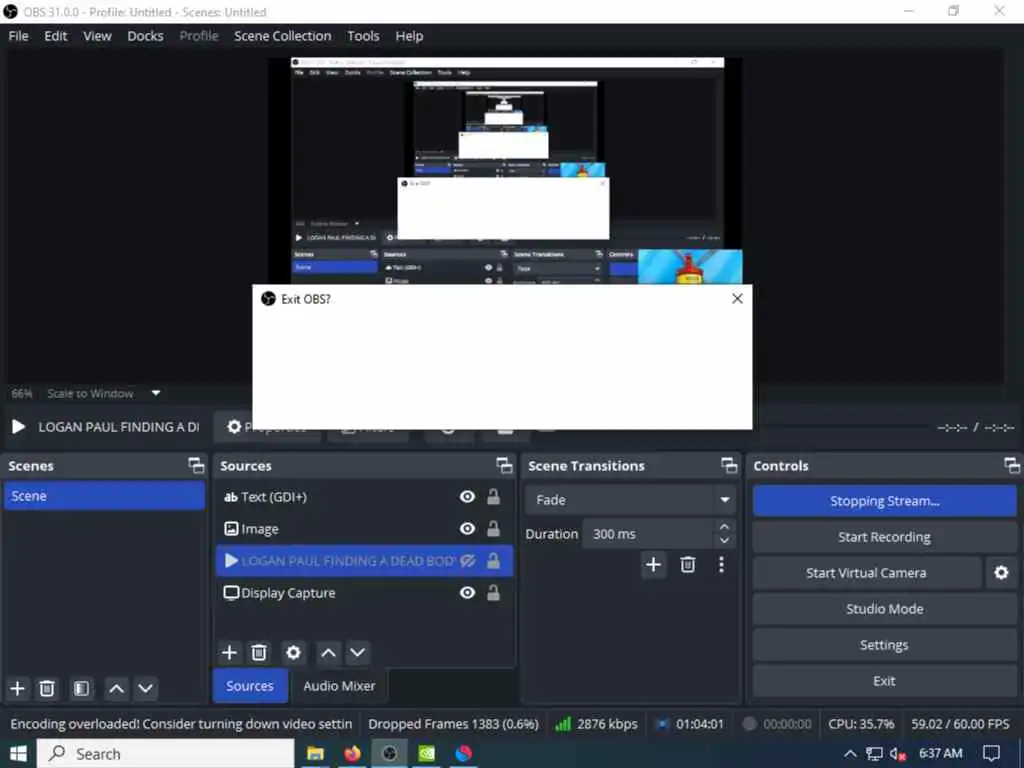Open File Explorer from taskbar
This screenshot has width=1024, height=768.
pos(315,754)
